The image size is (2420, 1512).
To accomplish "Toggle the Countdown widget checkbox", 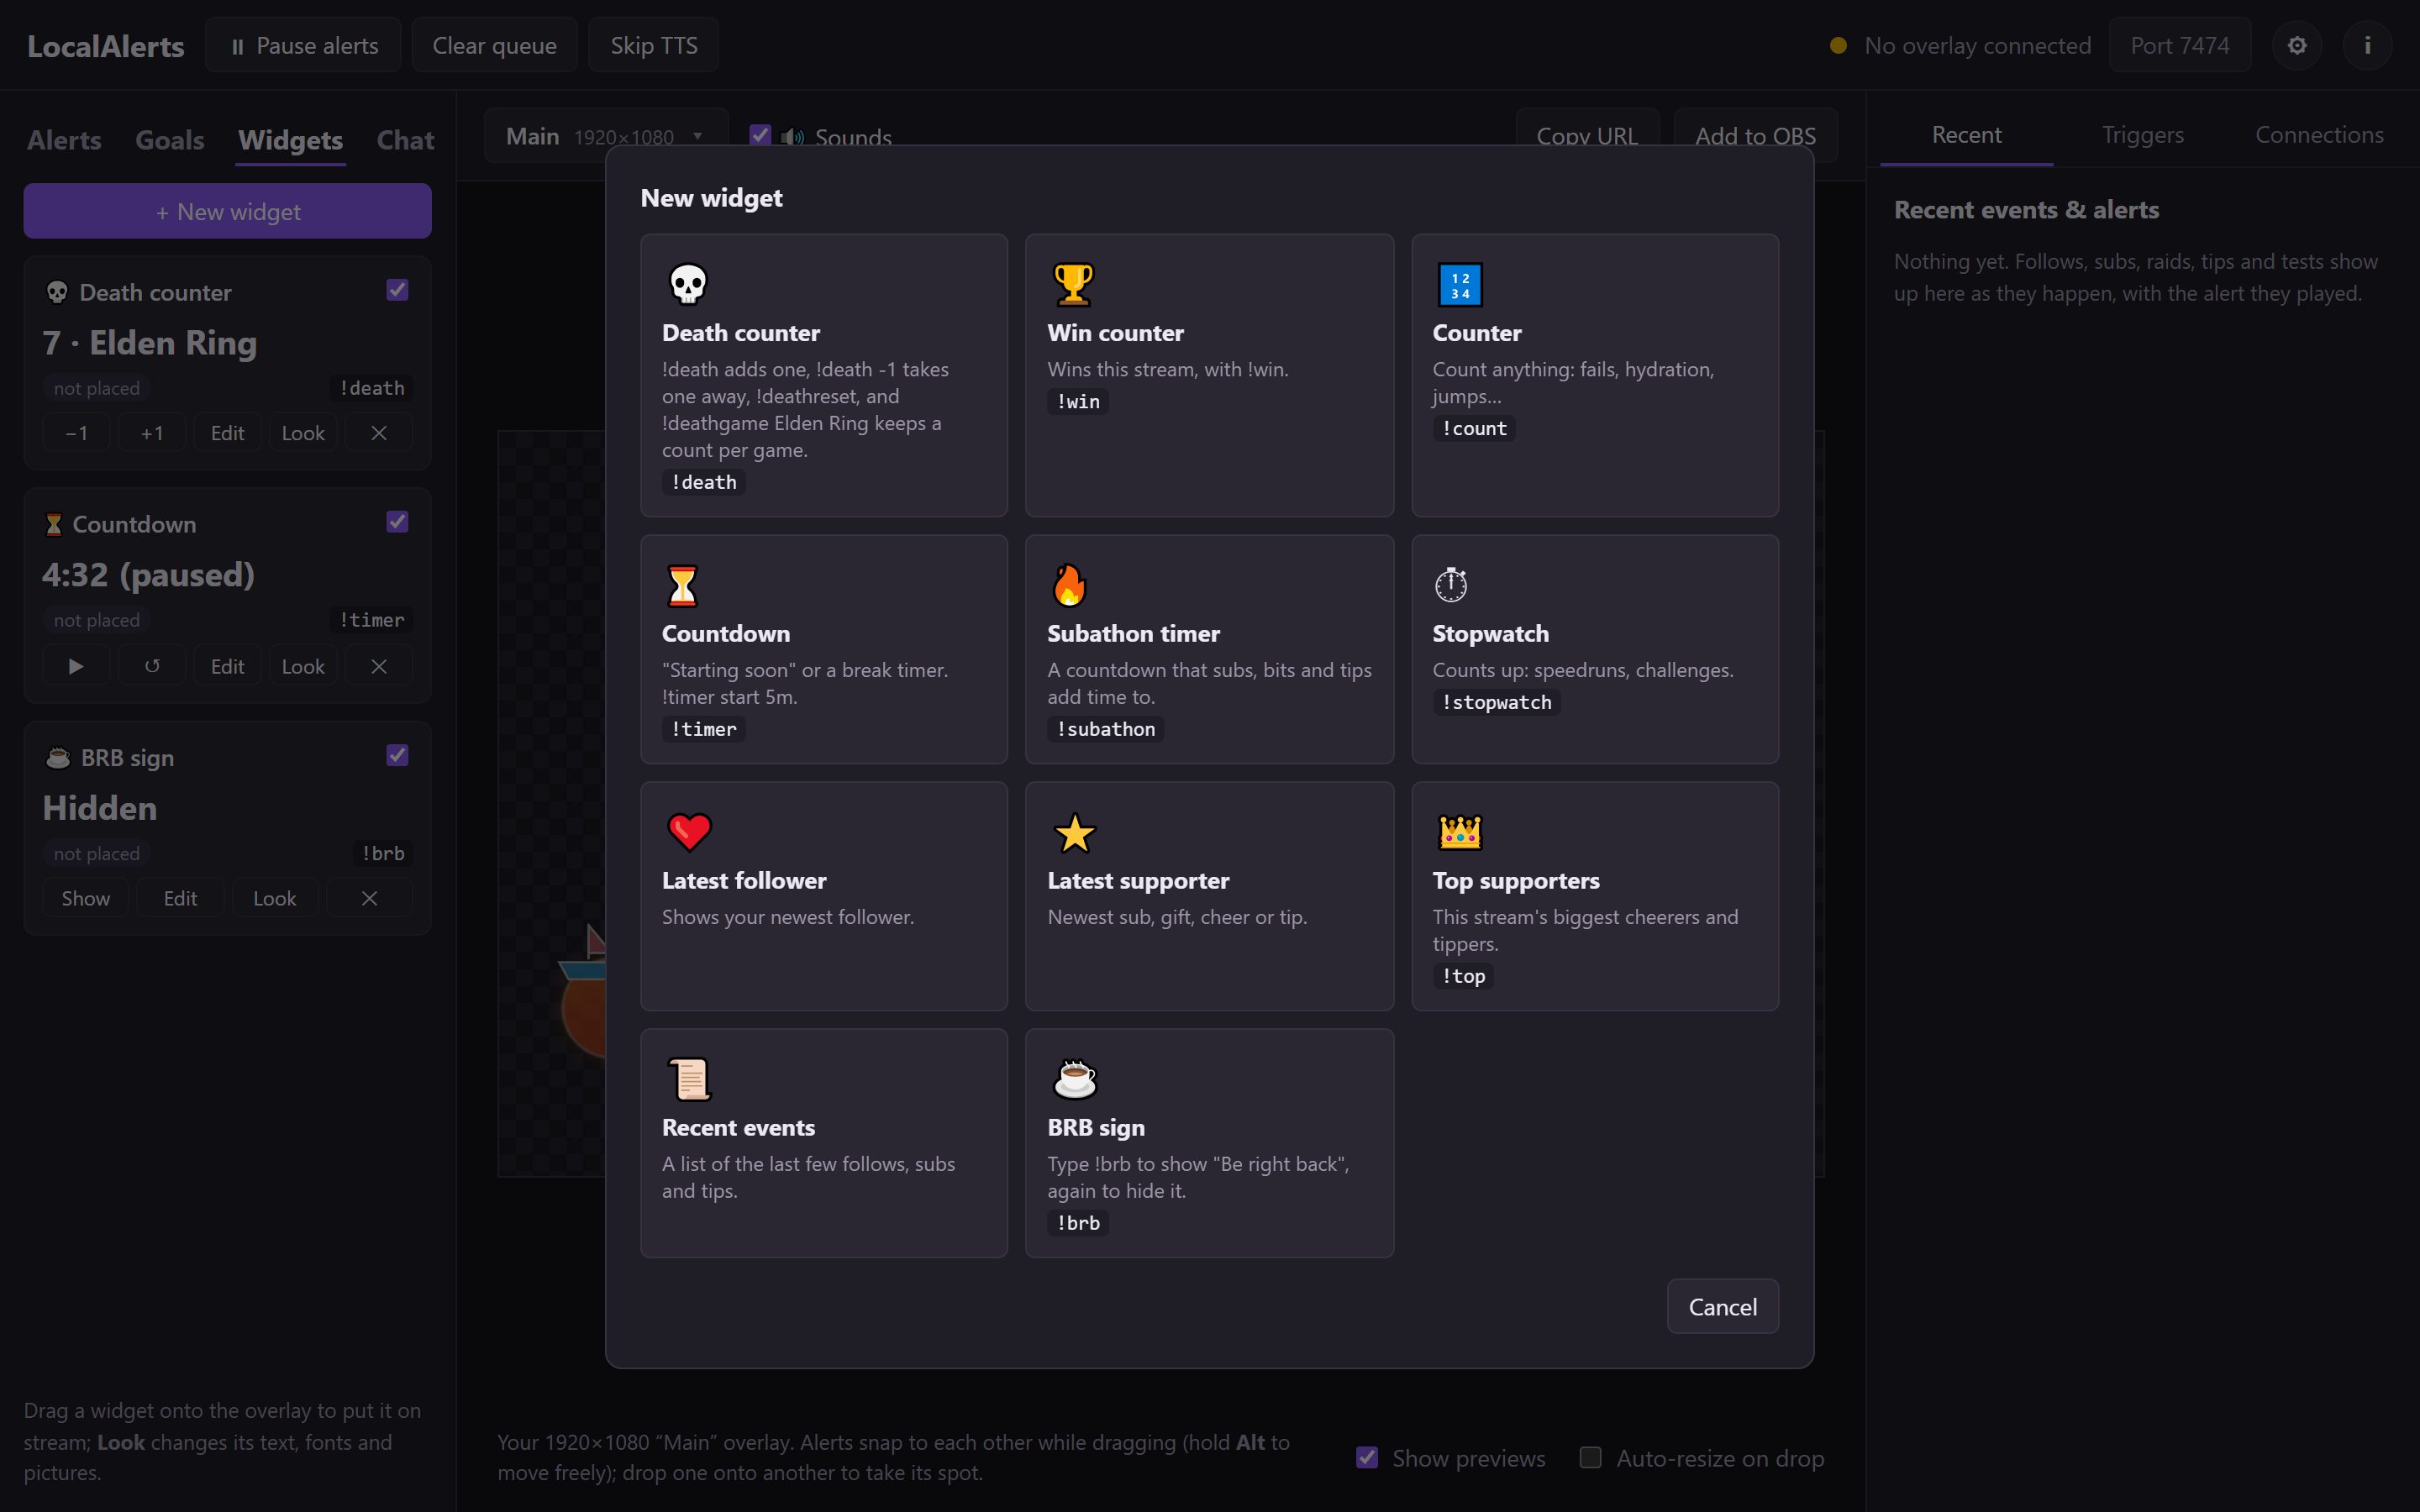I will [397, 522].
